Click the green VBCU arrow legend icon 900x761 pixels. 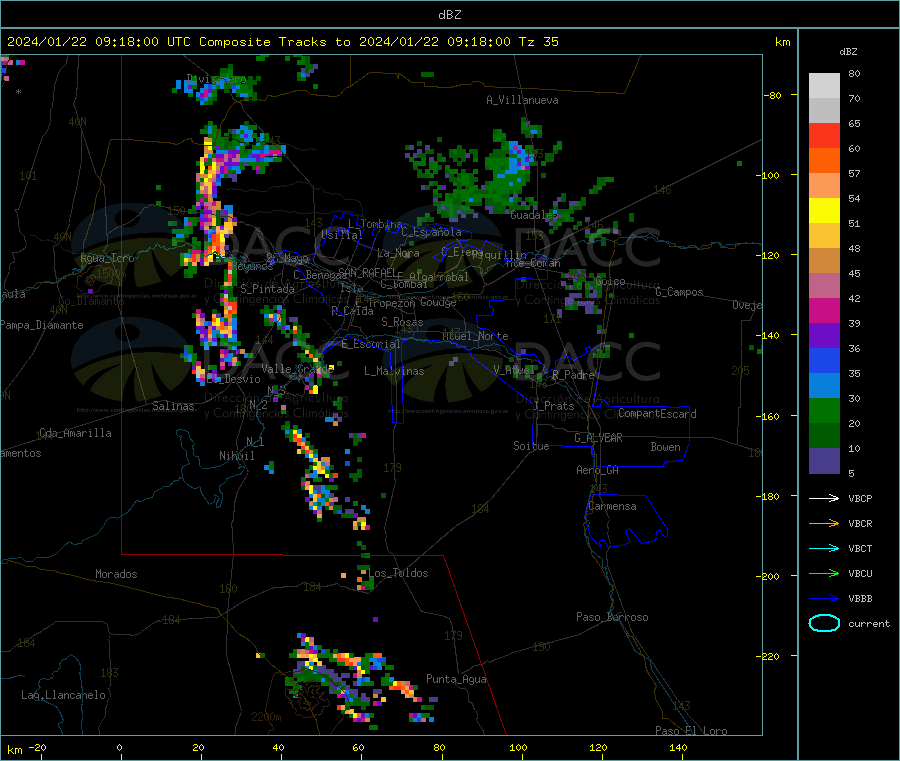(x=824, y=573)
